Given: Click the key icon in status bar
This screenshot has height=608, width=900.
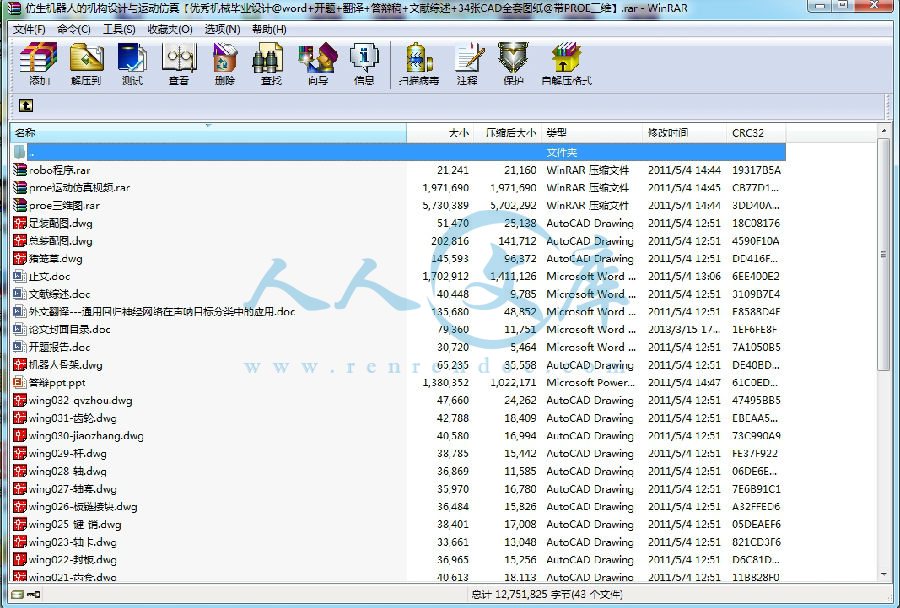Looking at the screenshot, I should tap(33, 594).
